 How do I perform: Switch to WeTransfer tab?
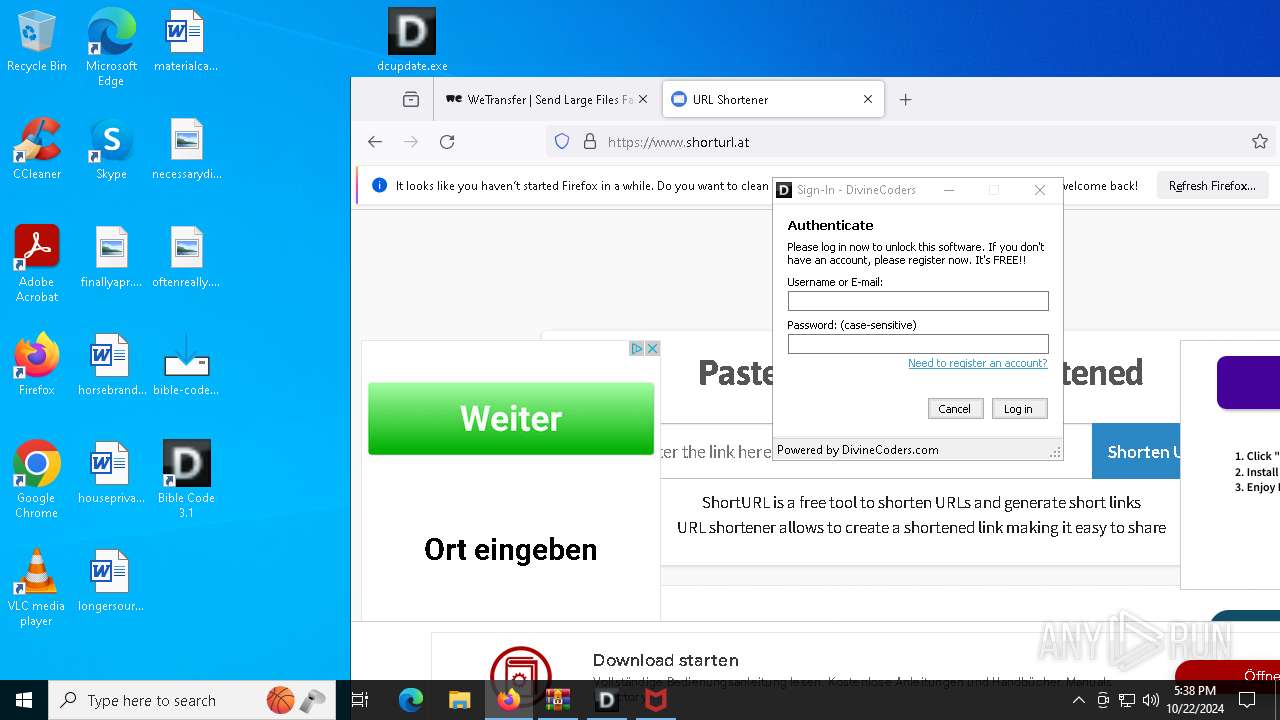click(547, 100)
